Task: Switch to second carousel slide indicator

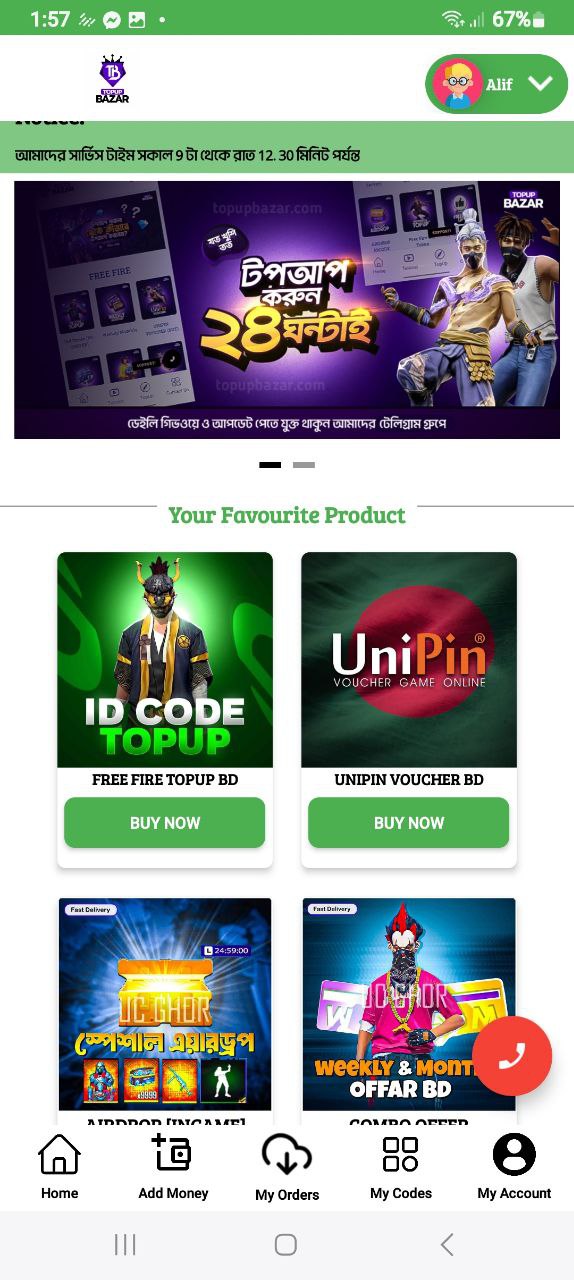Action: coord(304,465)
